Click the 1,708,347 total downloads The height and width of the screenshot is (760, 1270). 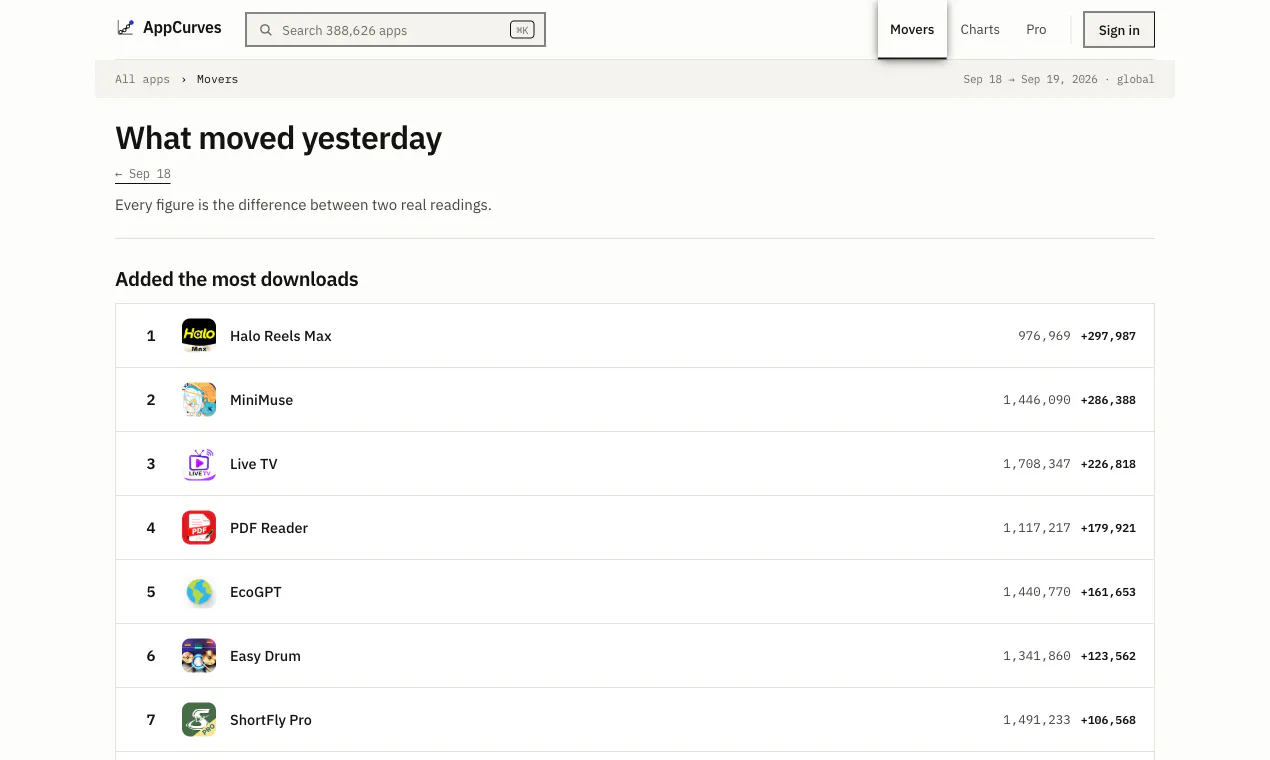(x=1037, y=464)
